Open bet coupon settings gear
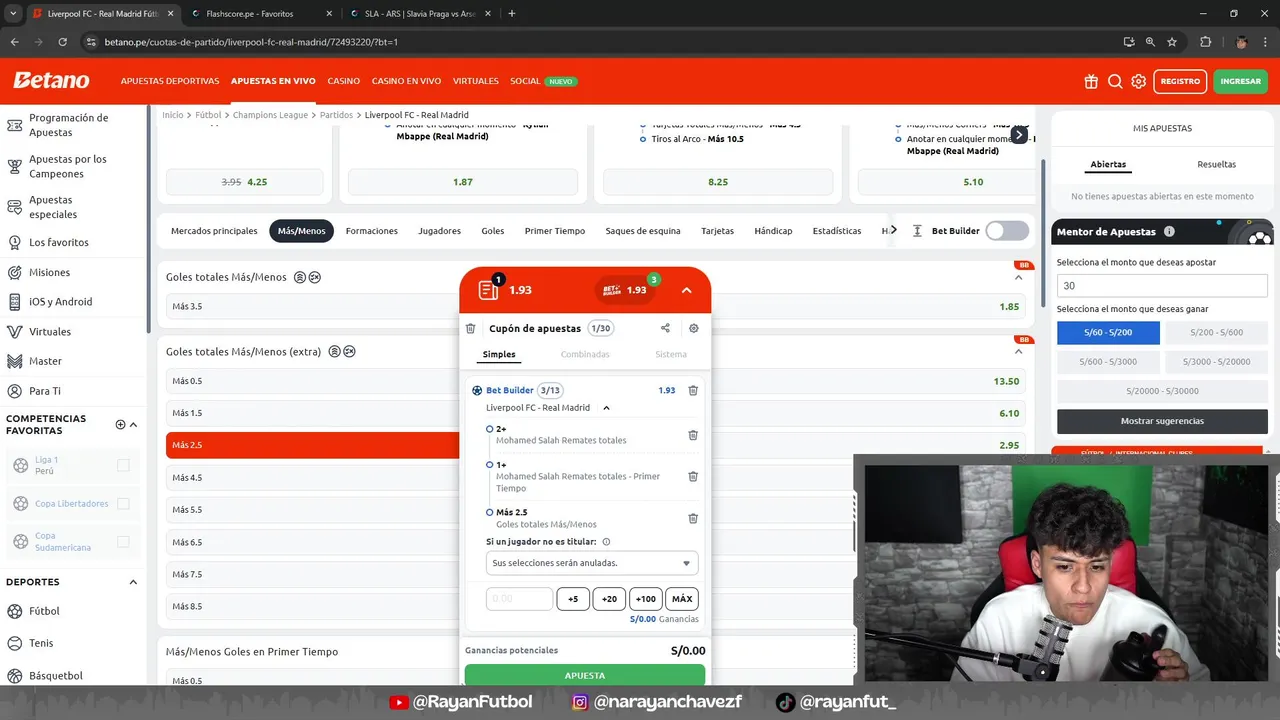 [694, 328]
